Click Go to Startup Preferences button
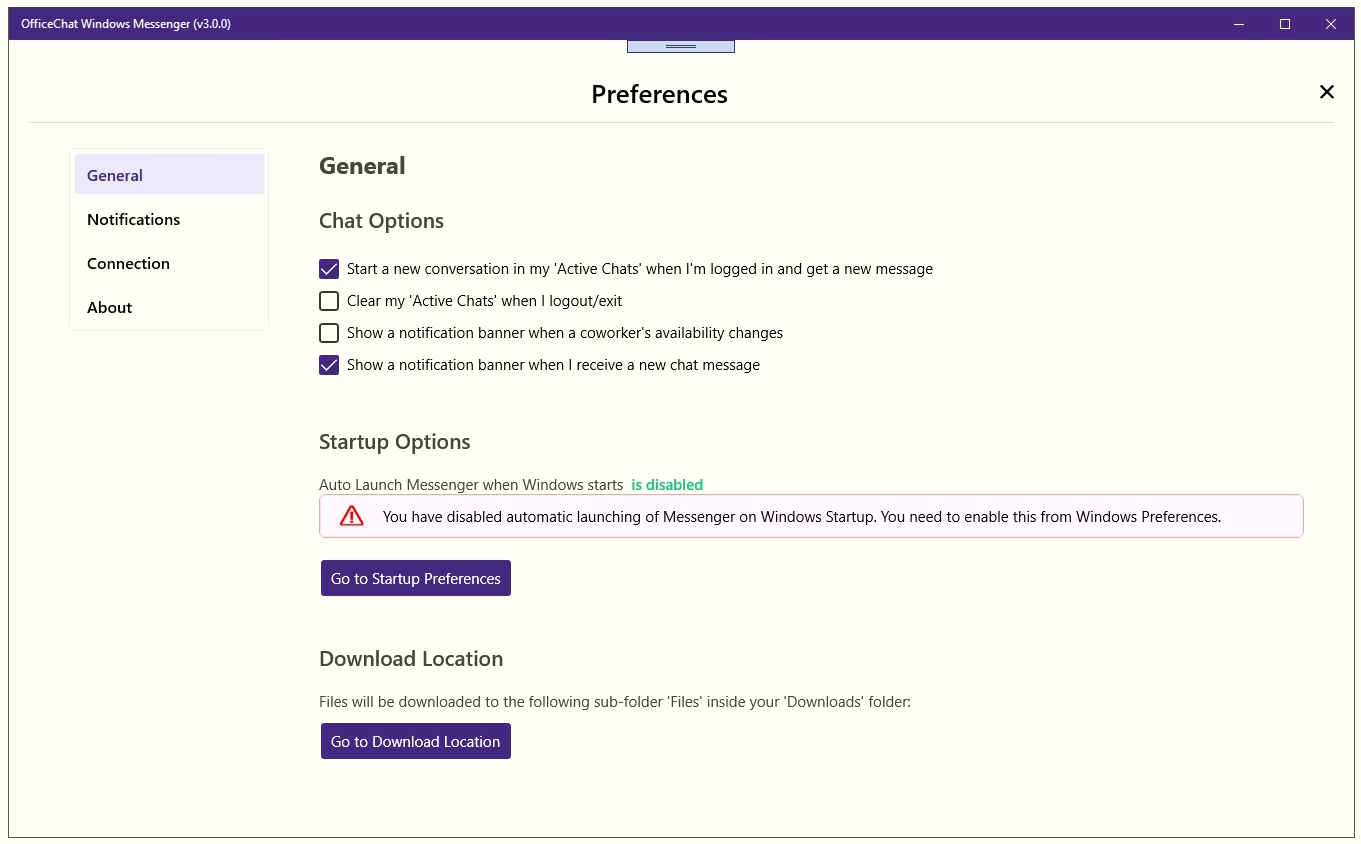1361x844 pixels. click(x=415, y=578)
